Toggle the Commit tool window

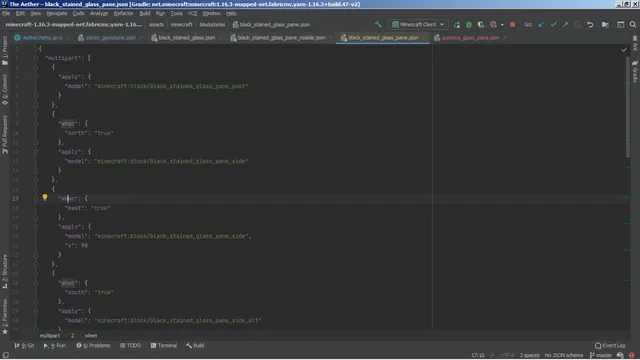tap(5, 90)
